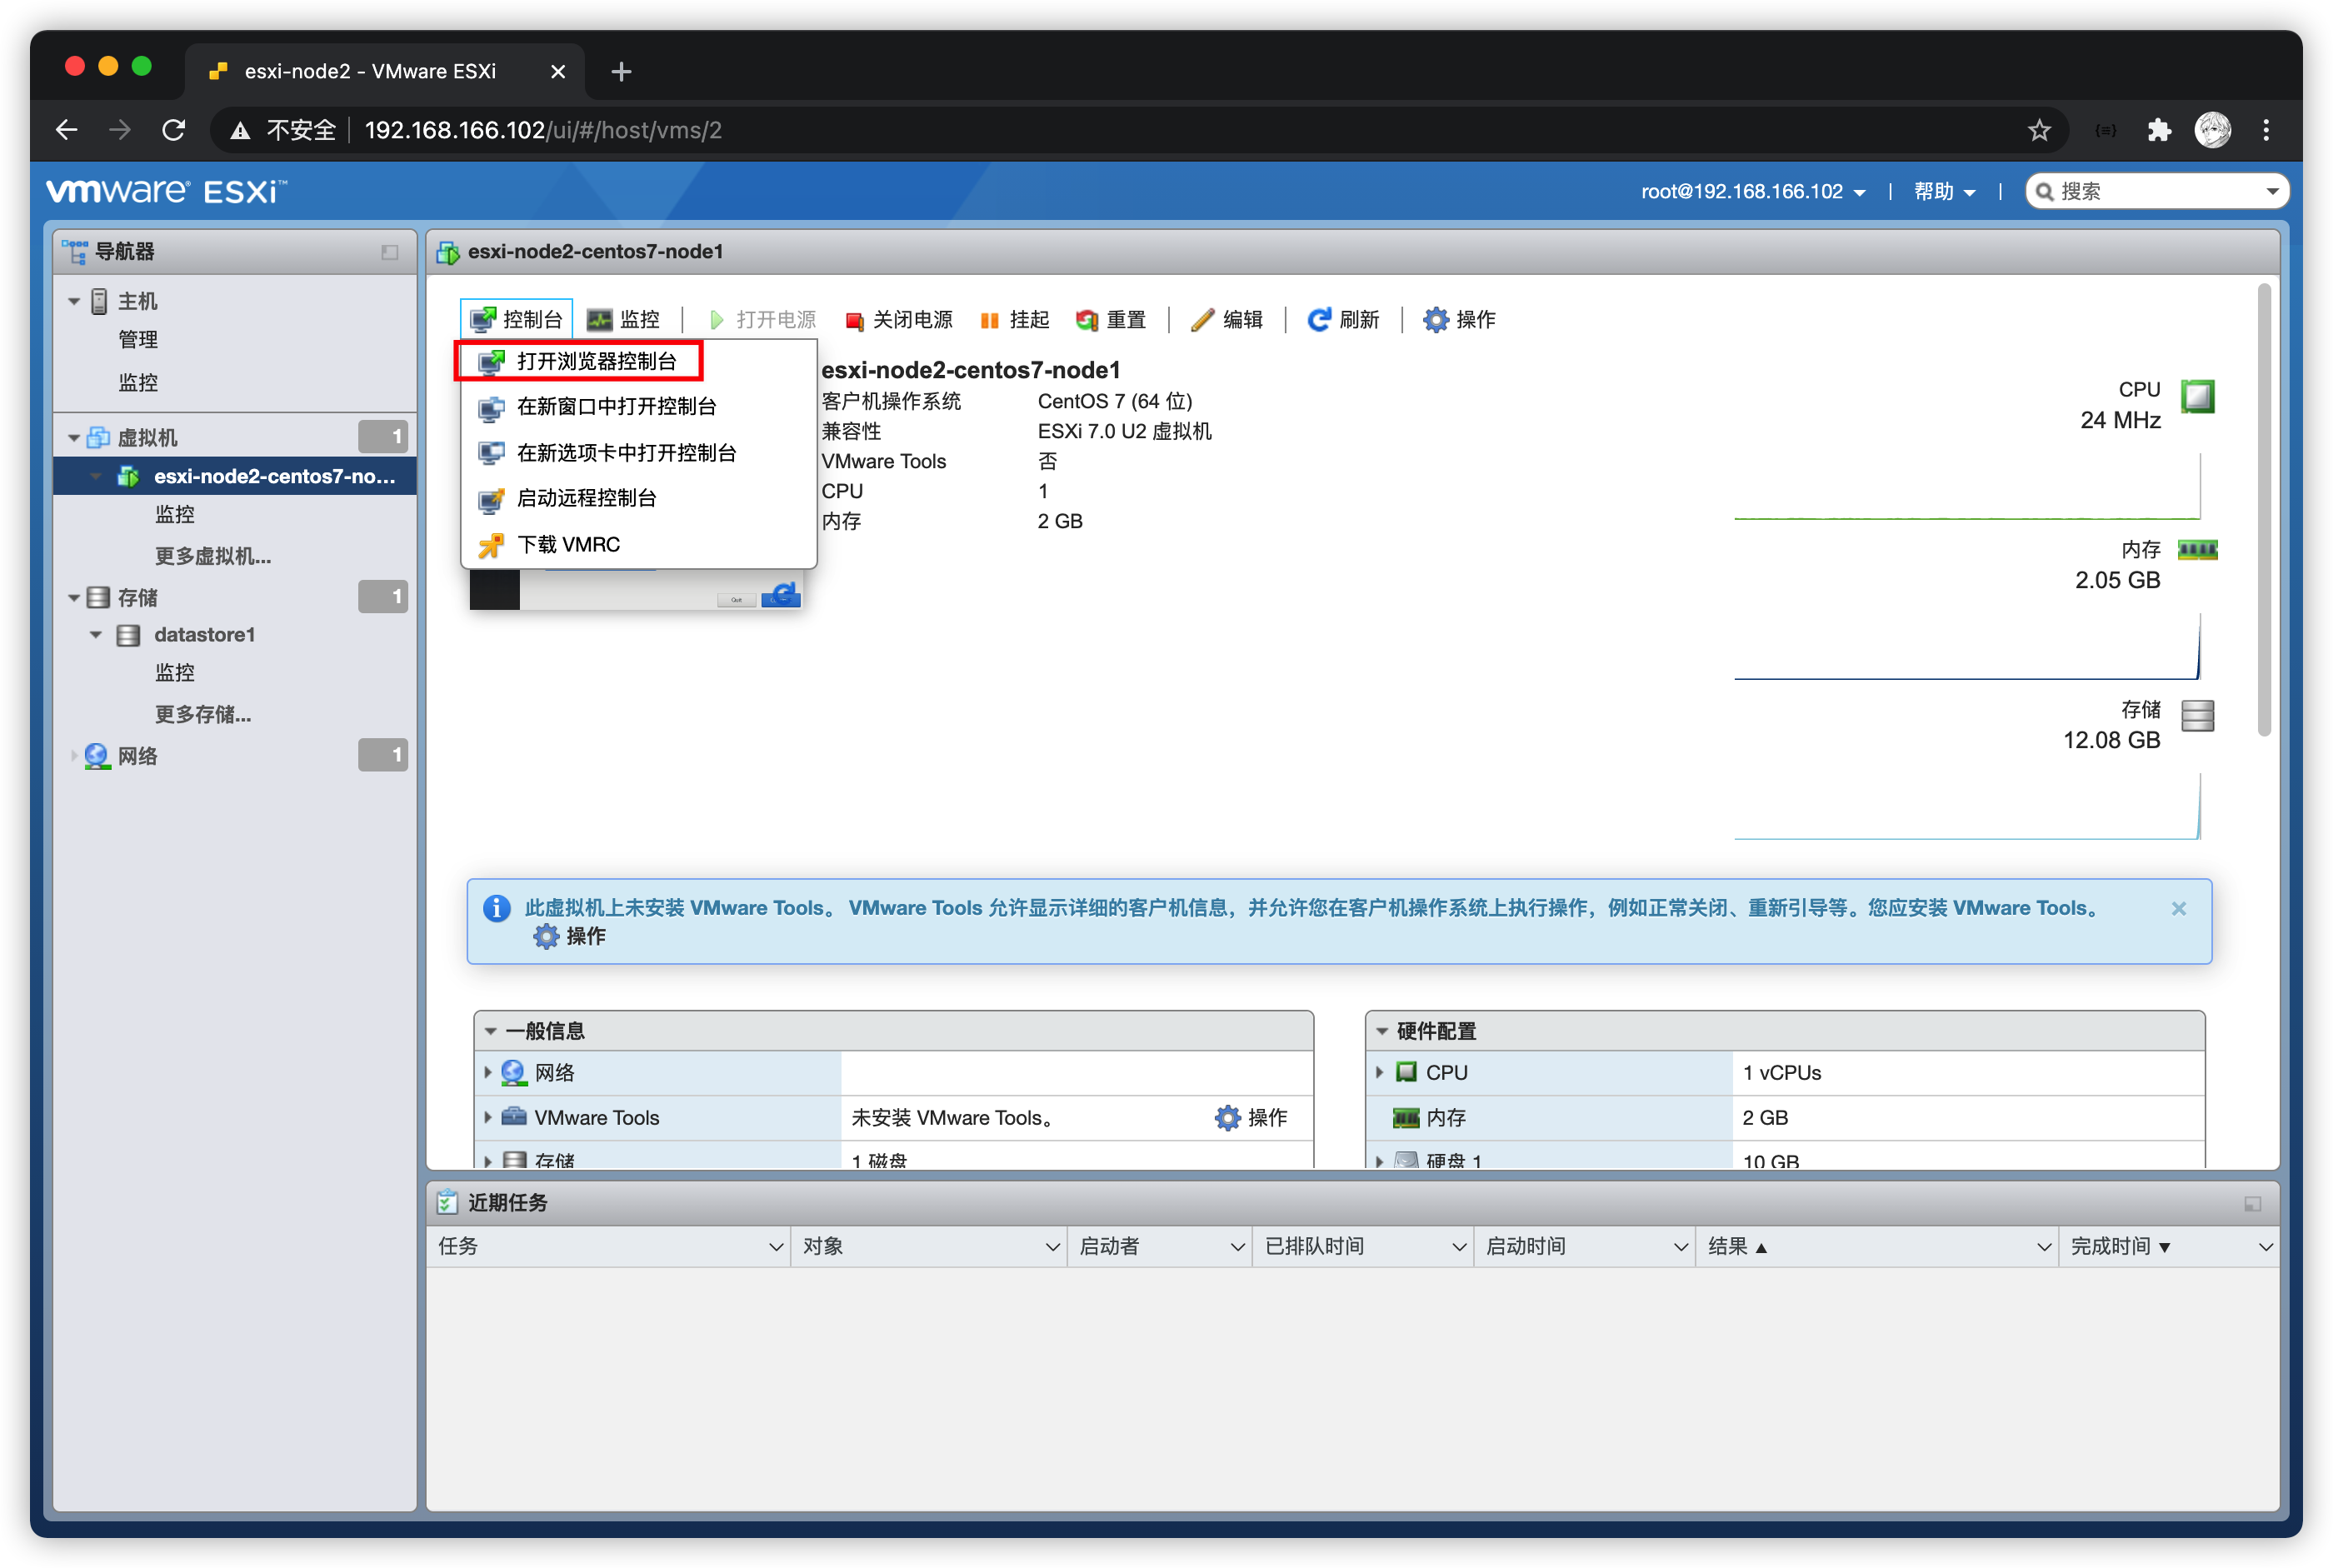
Task: Select Open in new window (在新窗口中打开控制台) menu entry
Action: tap(616, 407)
